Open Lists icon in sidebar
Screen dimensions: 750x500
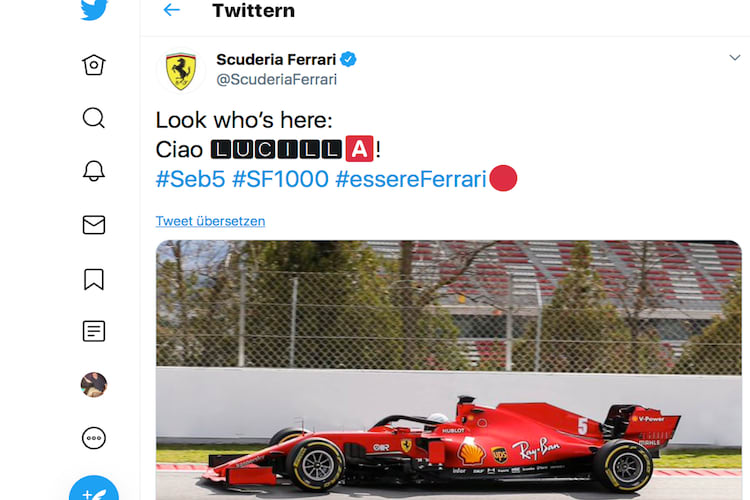point(94,331)
